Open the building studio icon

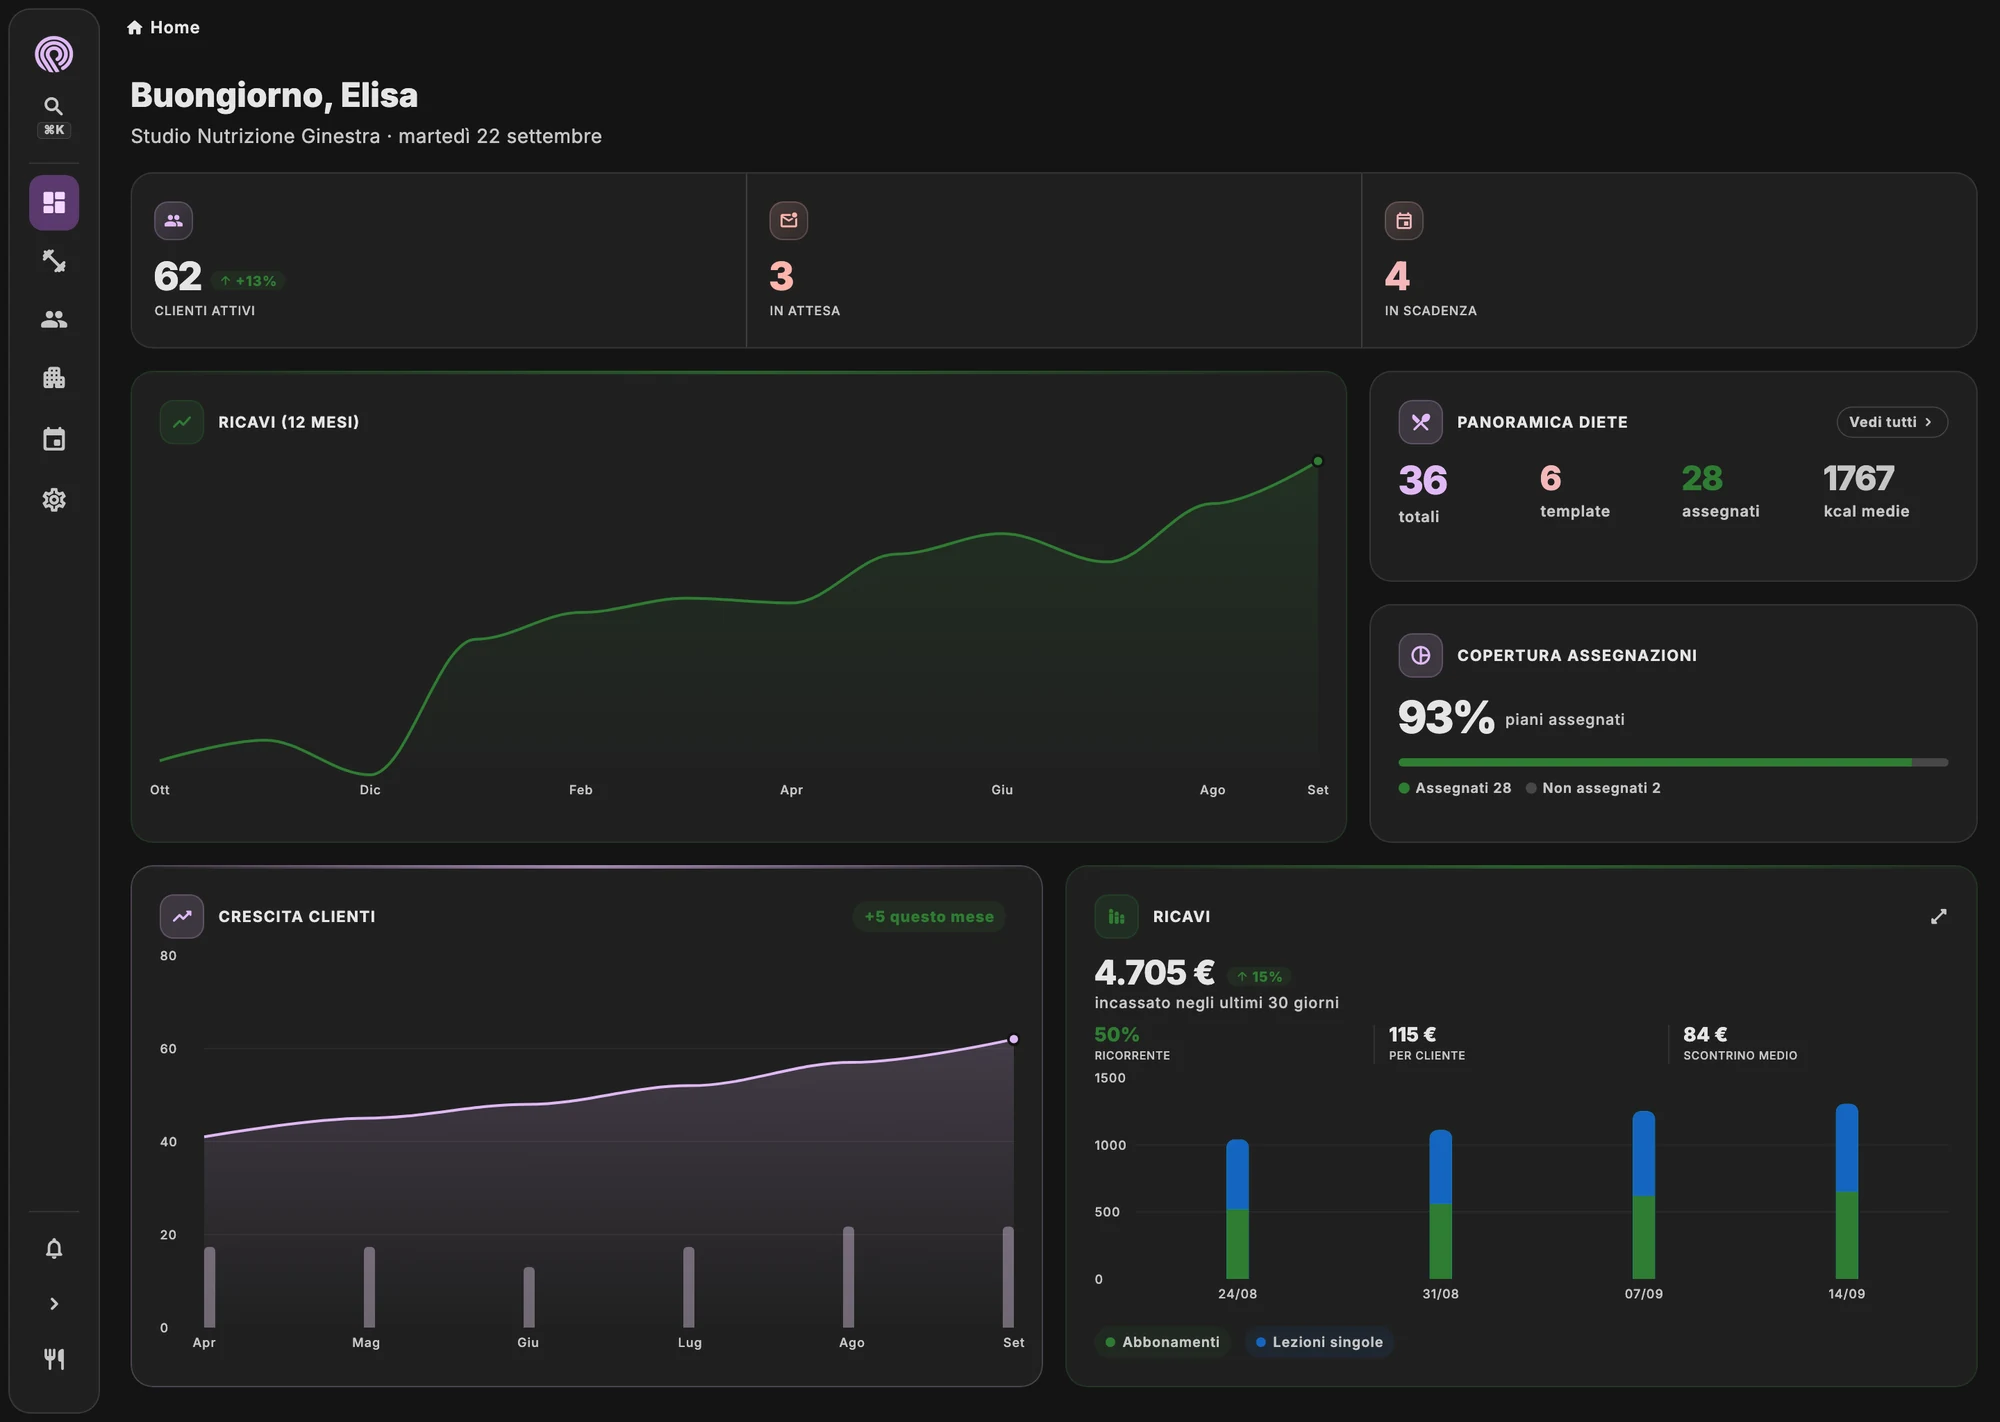click(x=54, y=378)
